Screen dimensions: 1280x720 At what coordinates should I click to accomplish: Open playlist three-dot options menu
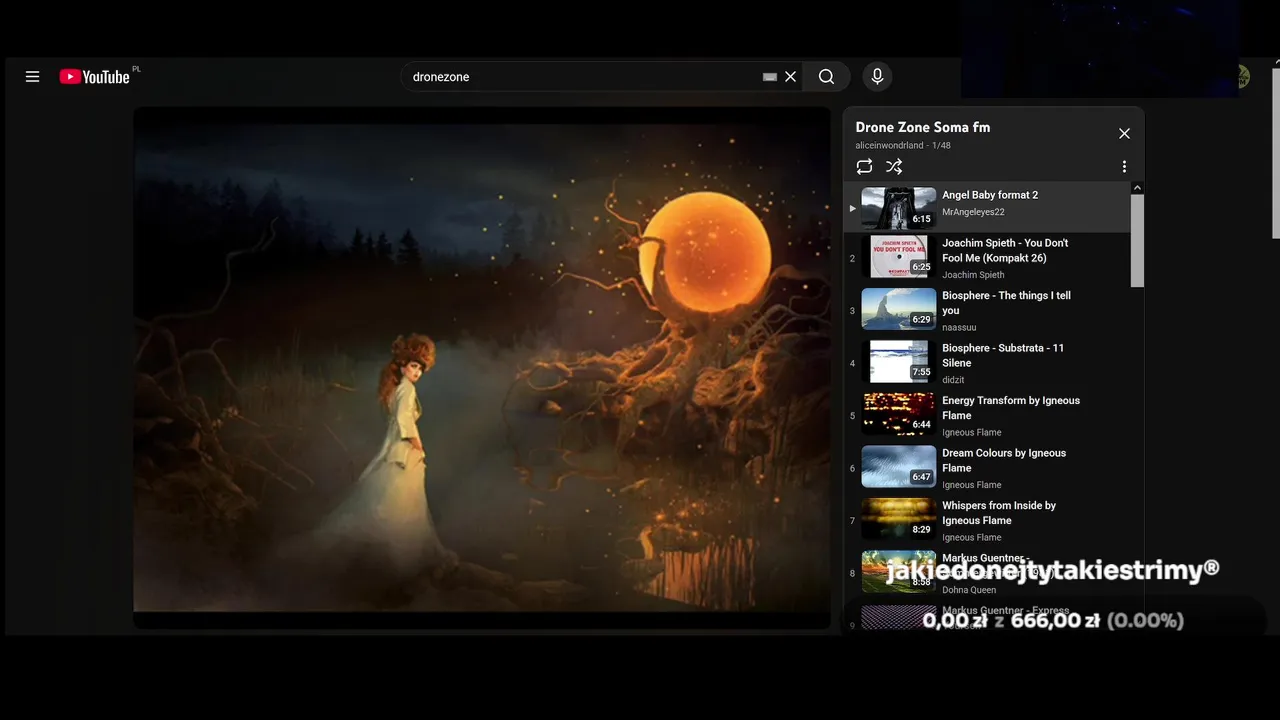[x=1124, y=167]
